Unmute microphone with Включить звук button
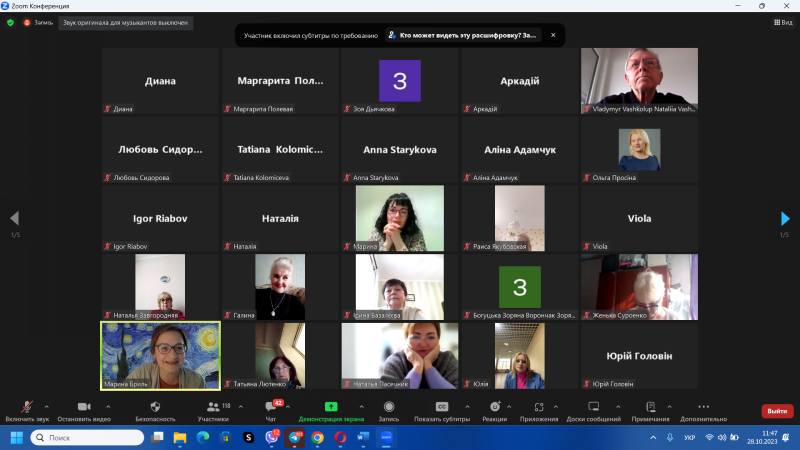 pos(26,410)
